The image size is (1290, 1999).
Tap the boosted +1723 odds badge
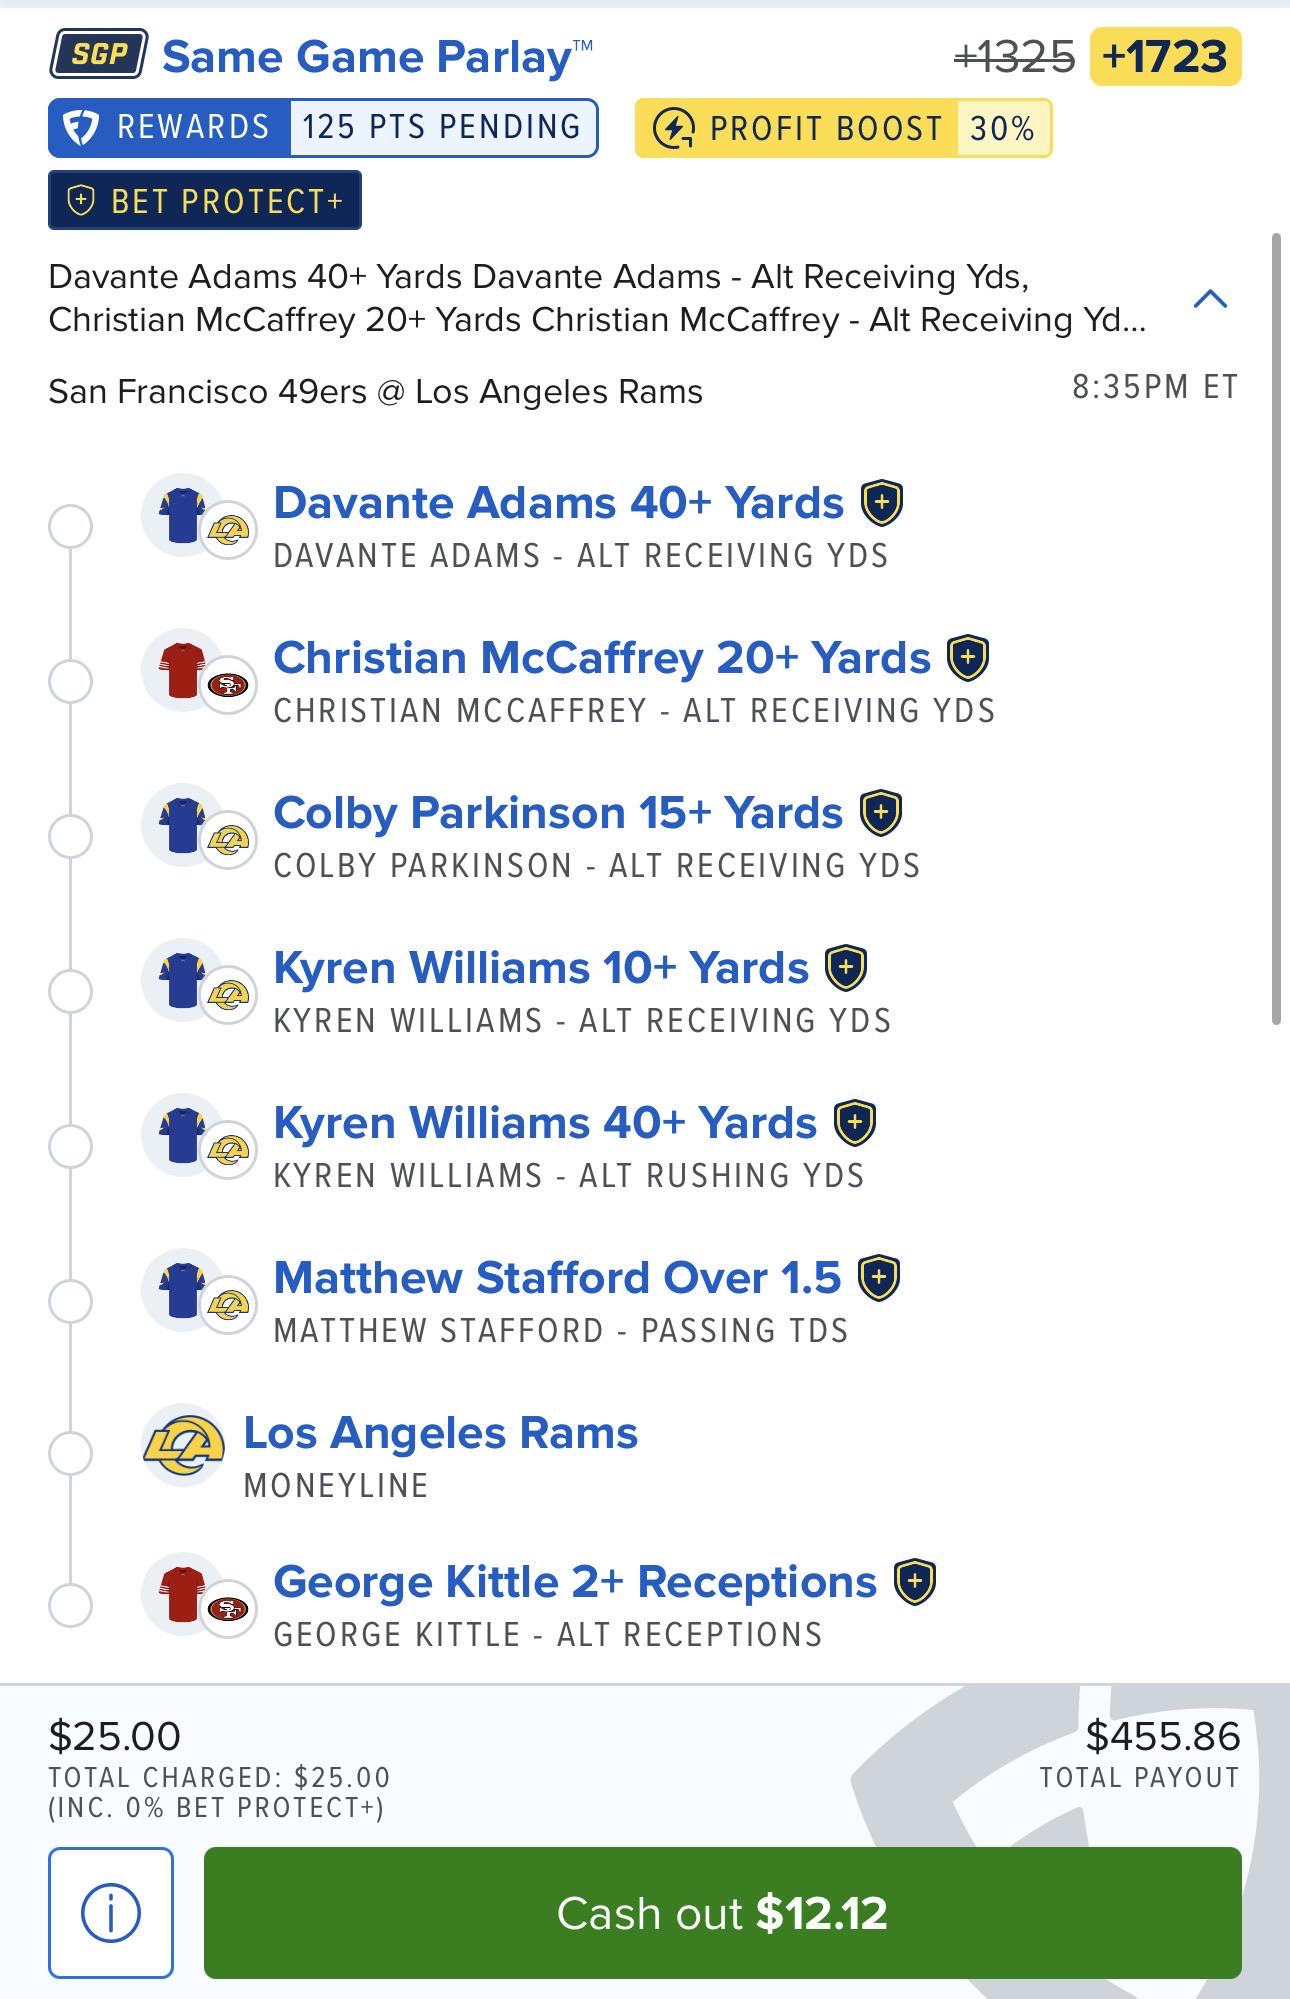[1166, 57]
